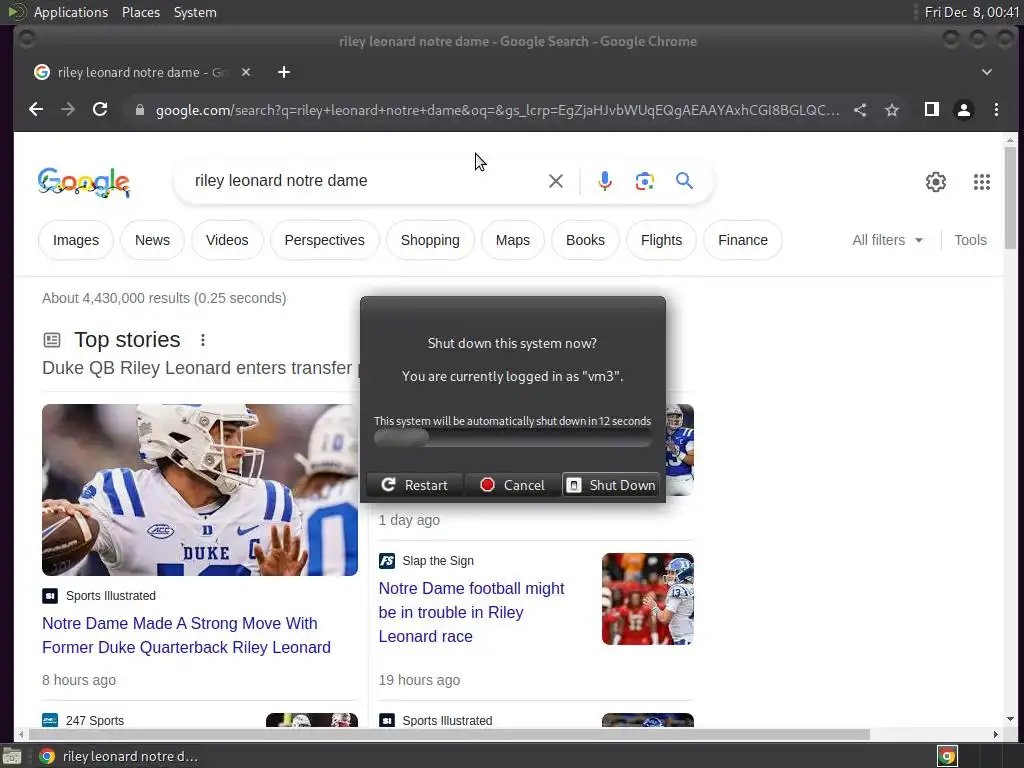Open Google quick settings gear

point(936,182)
